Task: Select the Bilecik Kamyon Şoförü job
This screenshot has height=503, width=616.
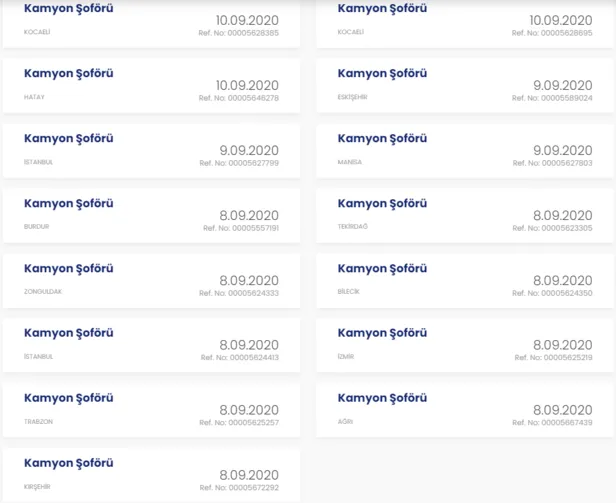Action: [382, 269]
